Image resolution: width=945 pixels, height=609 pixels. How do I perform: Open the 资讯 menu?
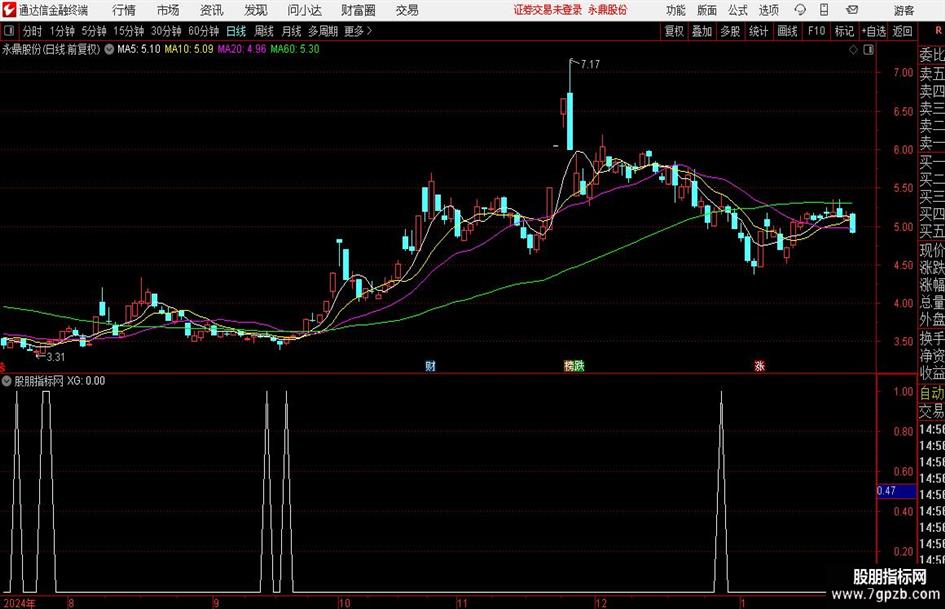click(x=212, y=10)
